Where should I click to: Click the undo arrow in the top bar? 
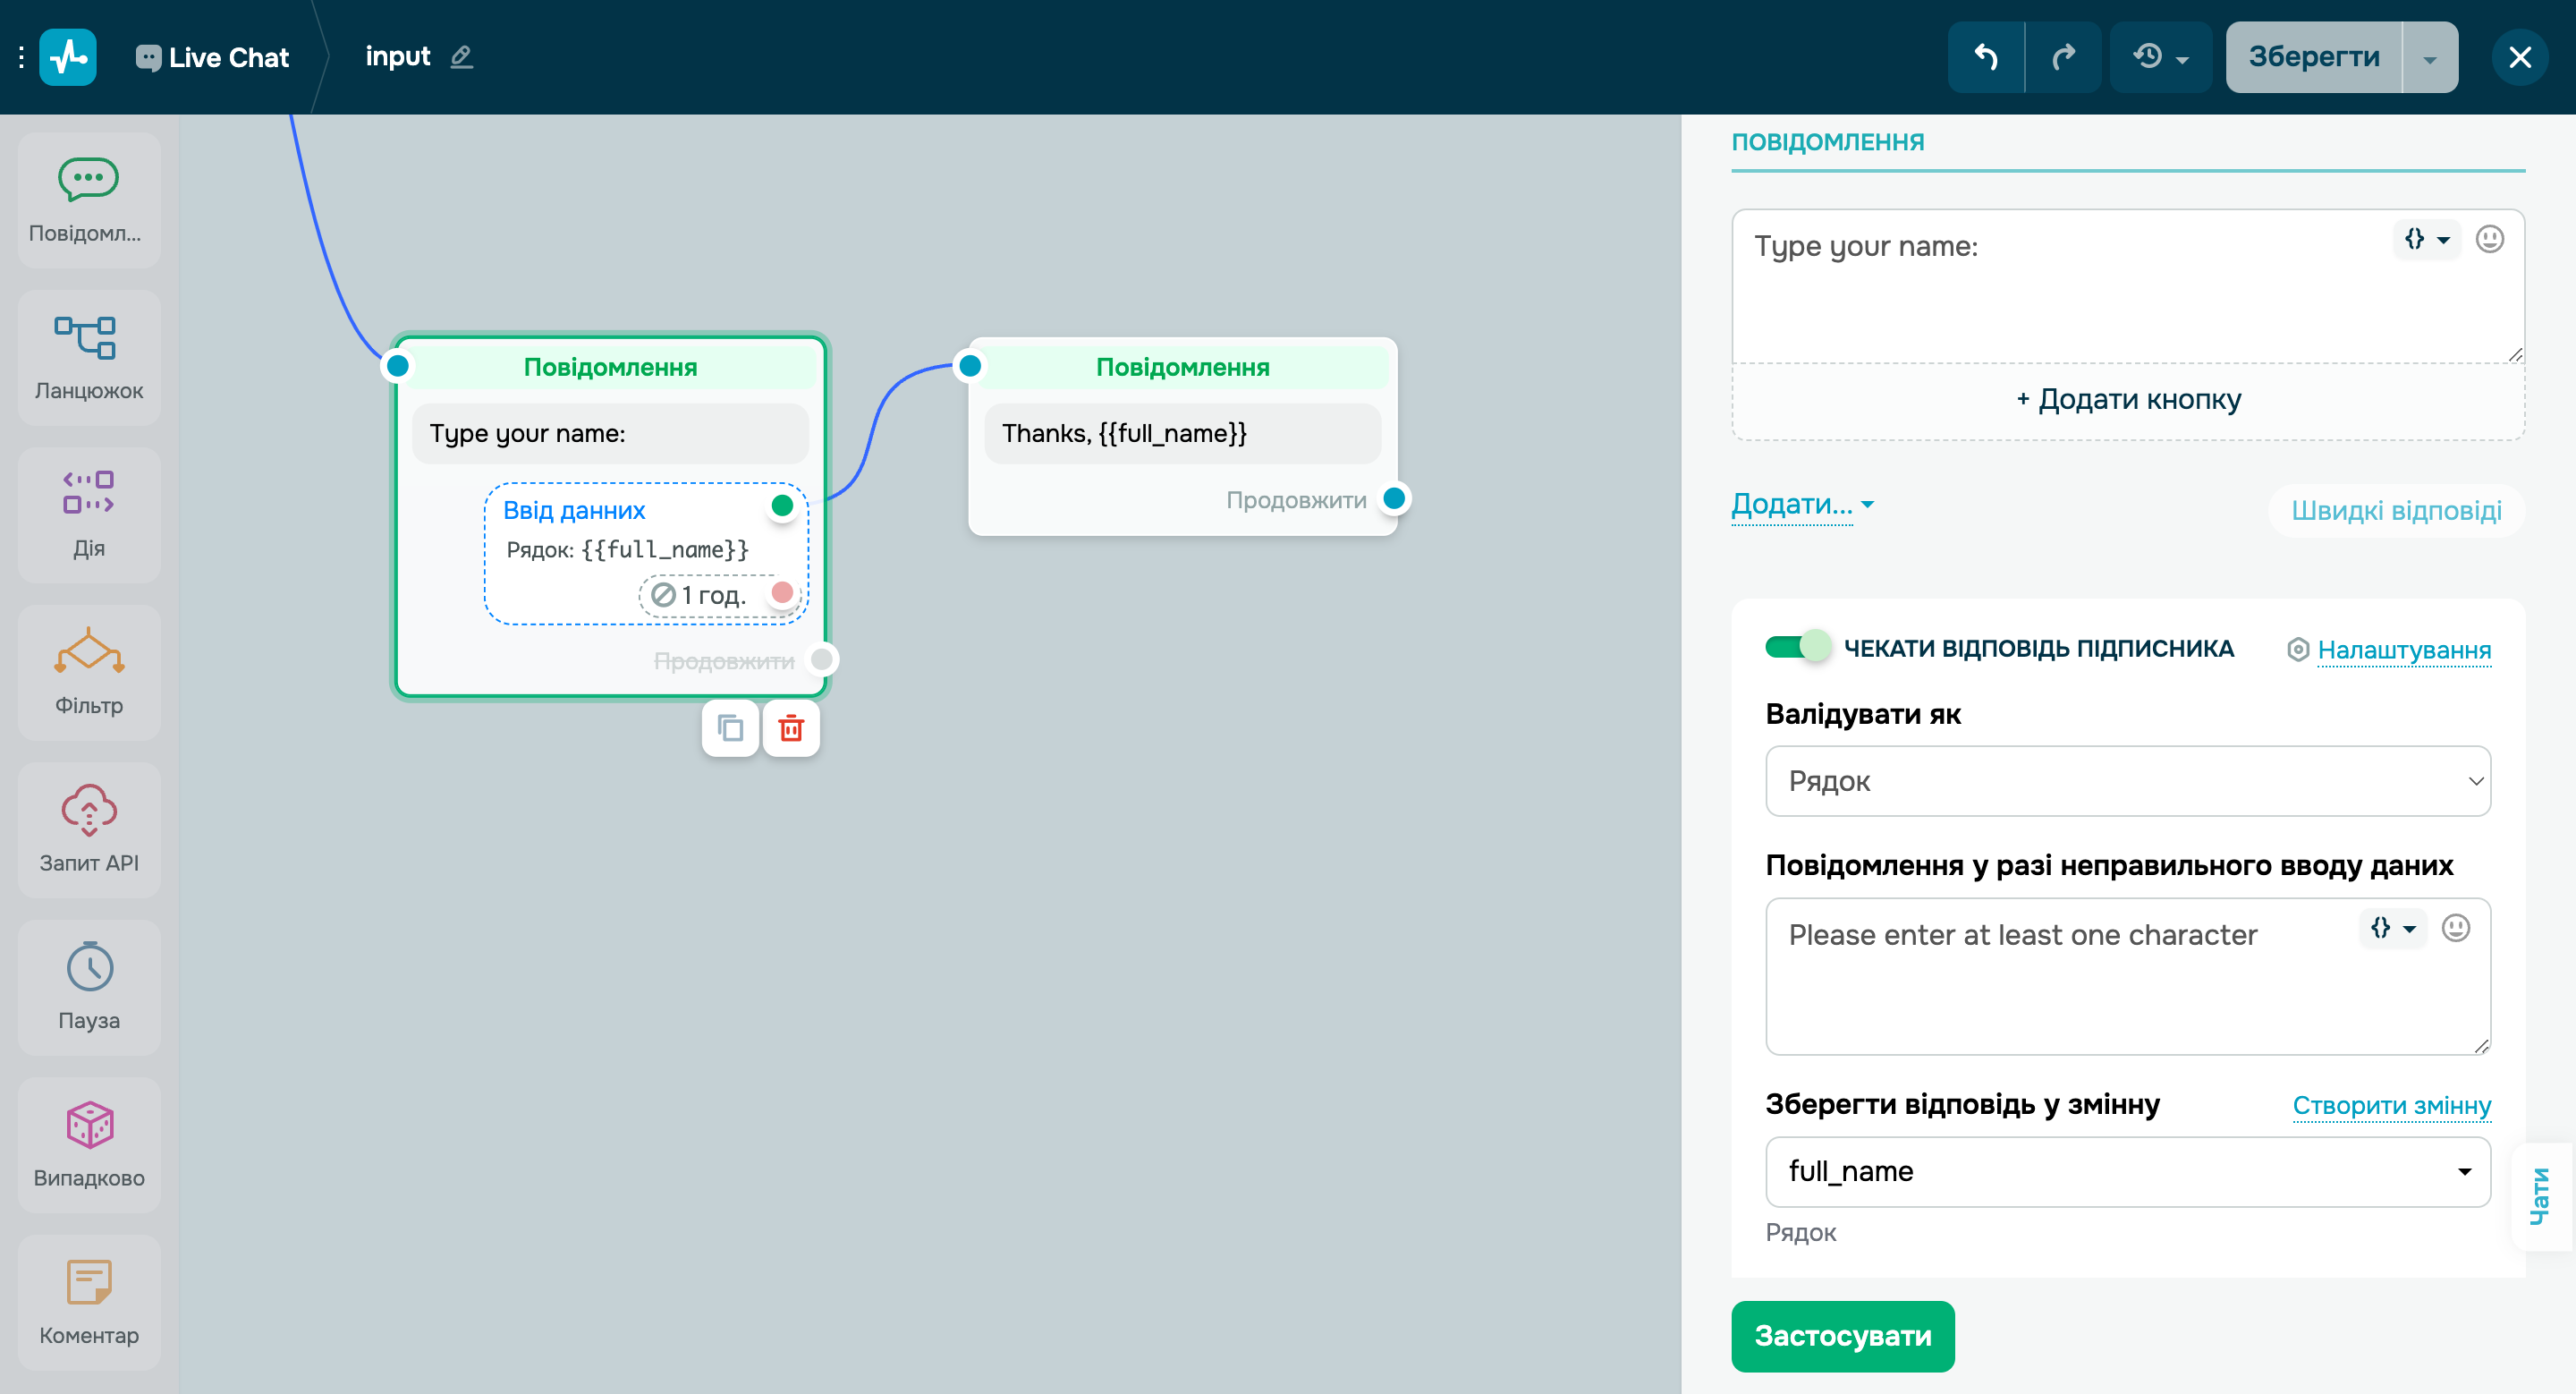pos(1986,57)
